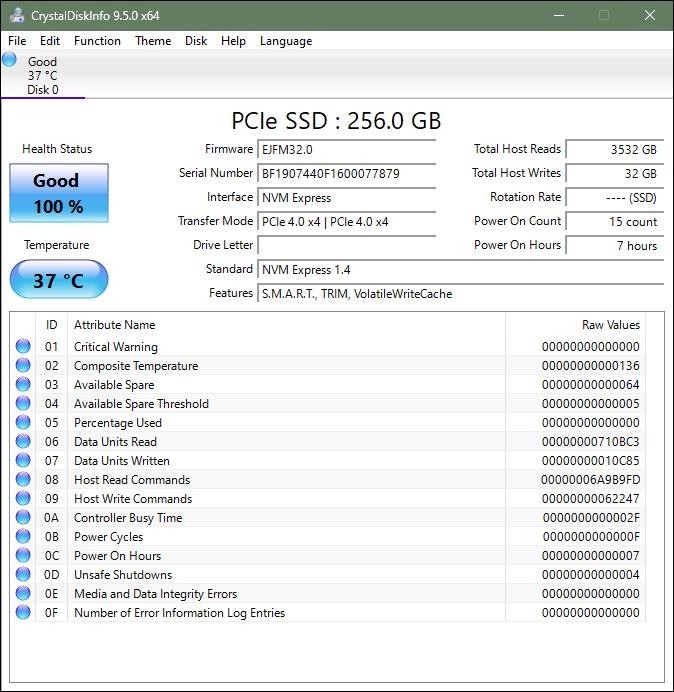Screen dimensions: 674x692
Task: Close the CrystalDiskInfo window
Action: tap(650, 15)
